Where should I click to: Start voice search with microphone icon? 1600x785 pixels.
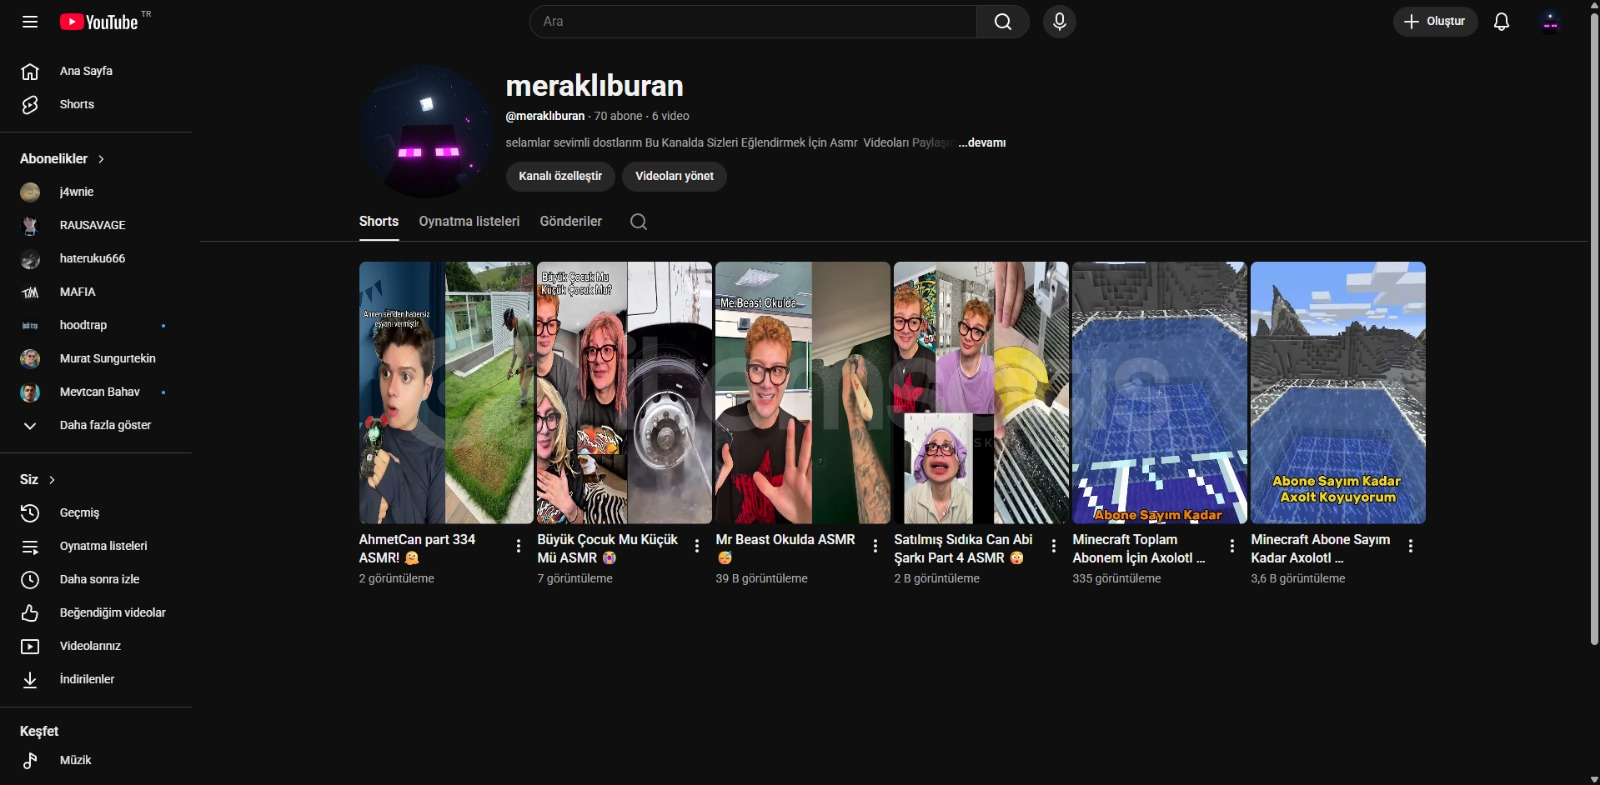(x=1059, y=22)
